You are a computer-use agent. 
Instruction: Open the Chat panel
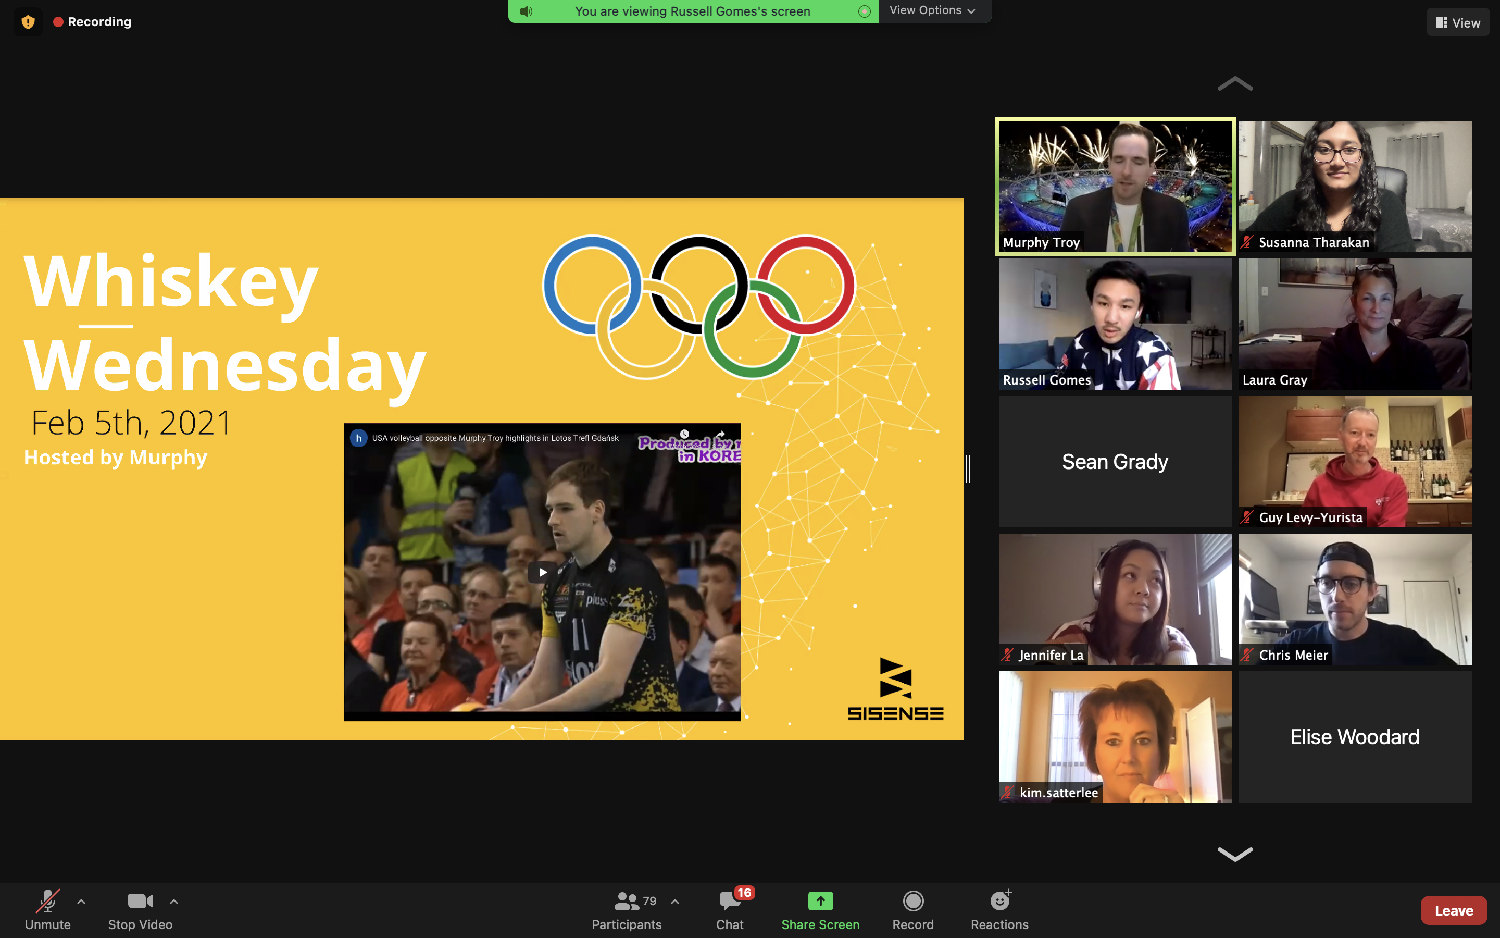click(730, 910)
